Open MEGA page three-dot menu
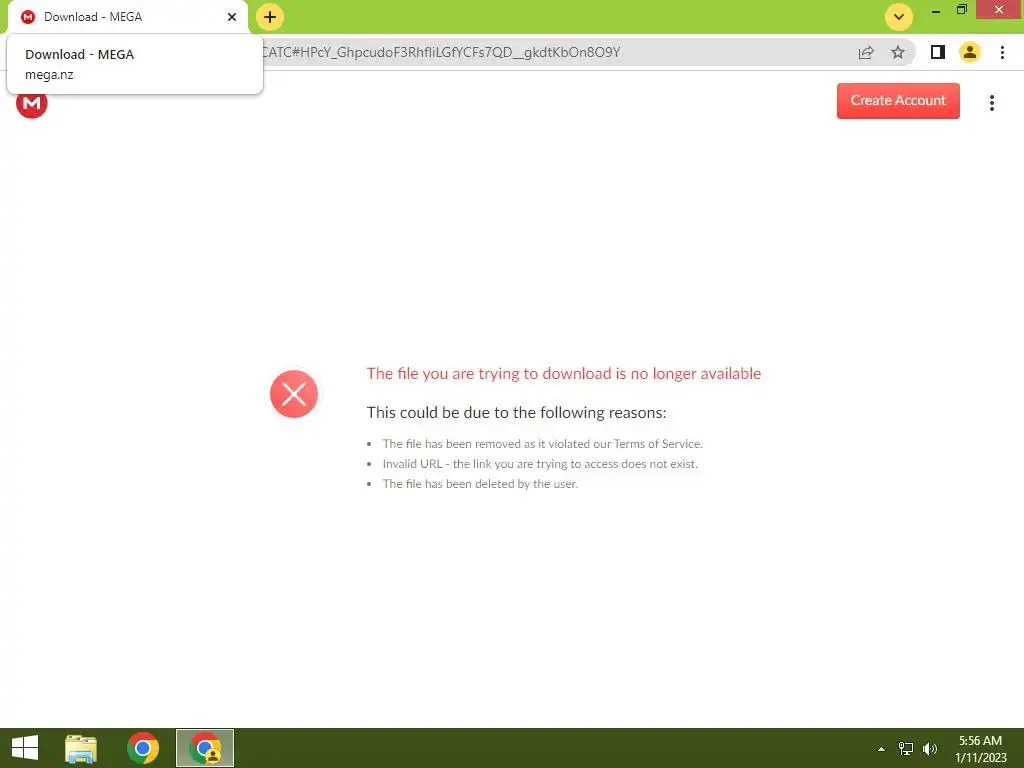The width and height of the screenshot is (1024, 768). point(991,103)
